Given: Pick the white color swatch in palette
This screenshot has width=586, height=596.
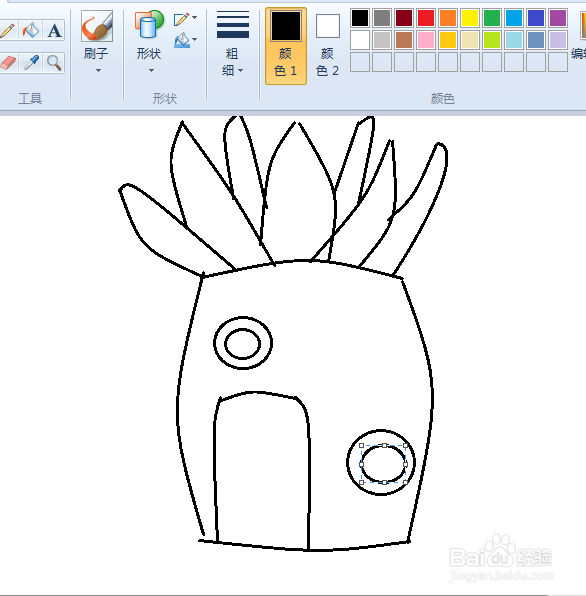Looking at the screenshot, I should [360, 40].
